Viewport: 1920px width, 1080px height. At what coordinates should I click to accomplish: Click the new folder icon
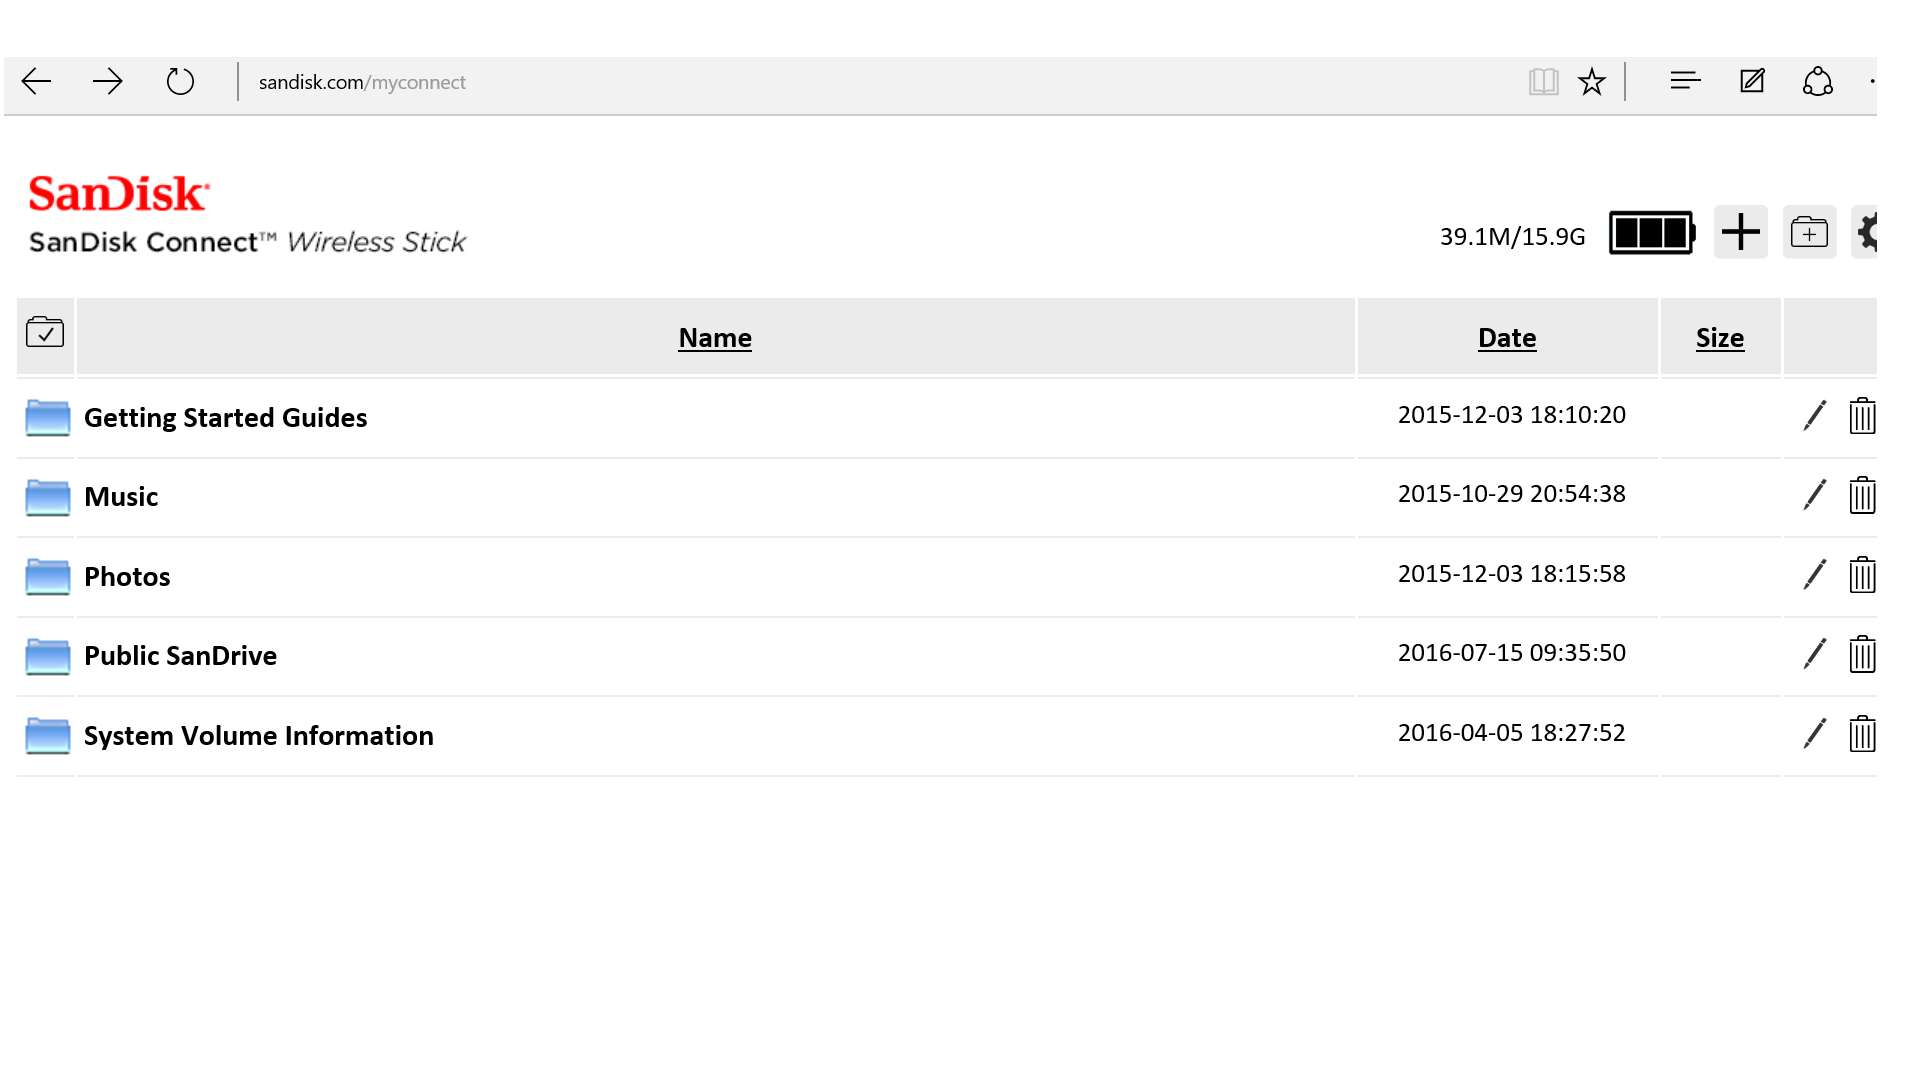click(1809, 232)
